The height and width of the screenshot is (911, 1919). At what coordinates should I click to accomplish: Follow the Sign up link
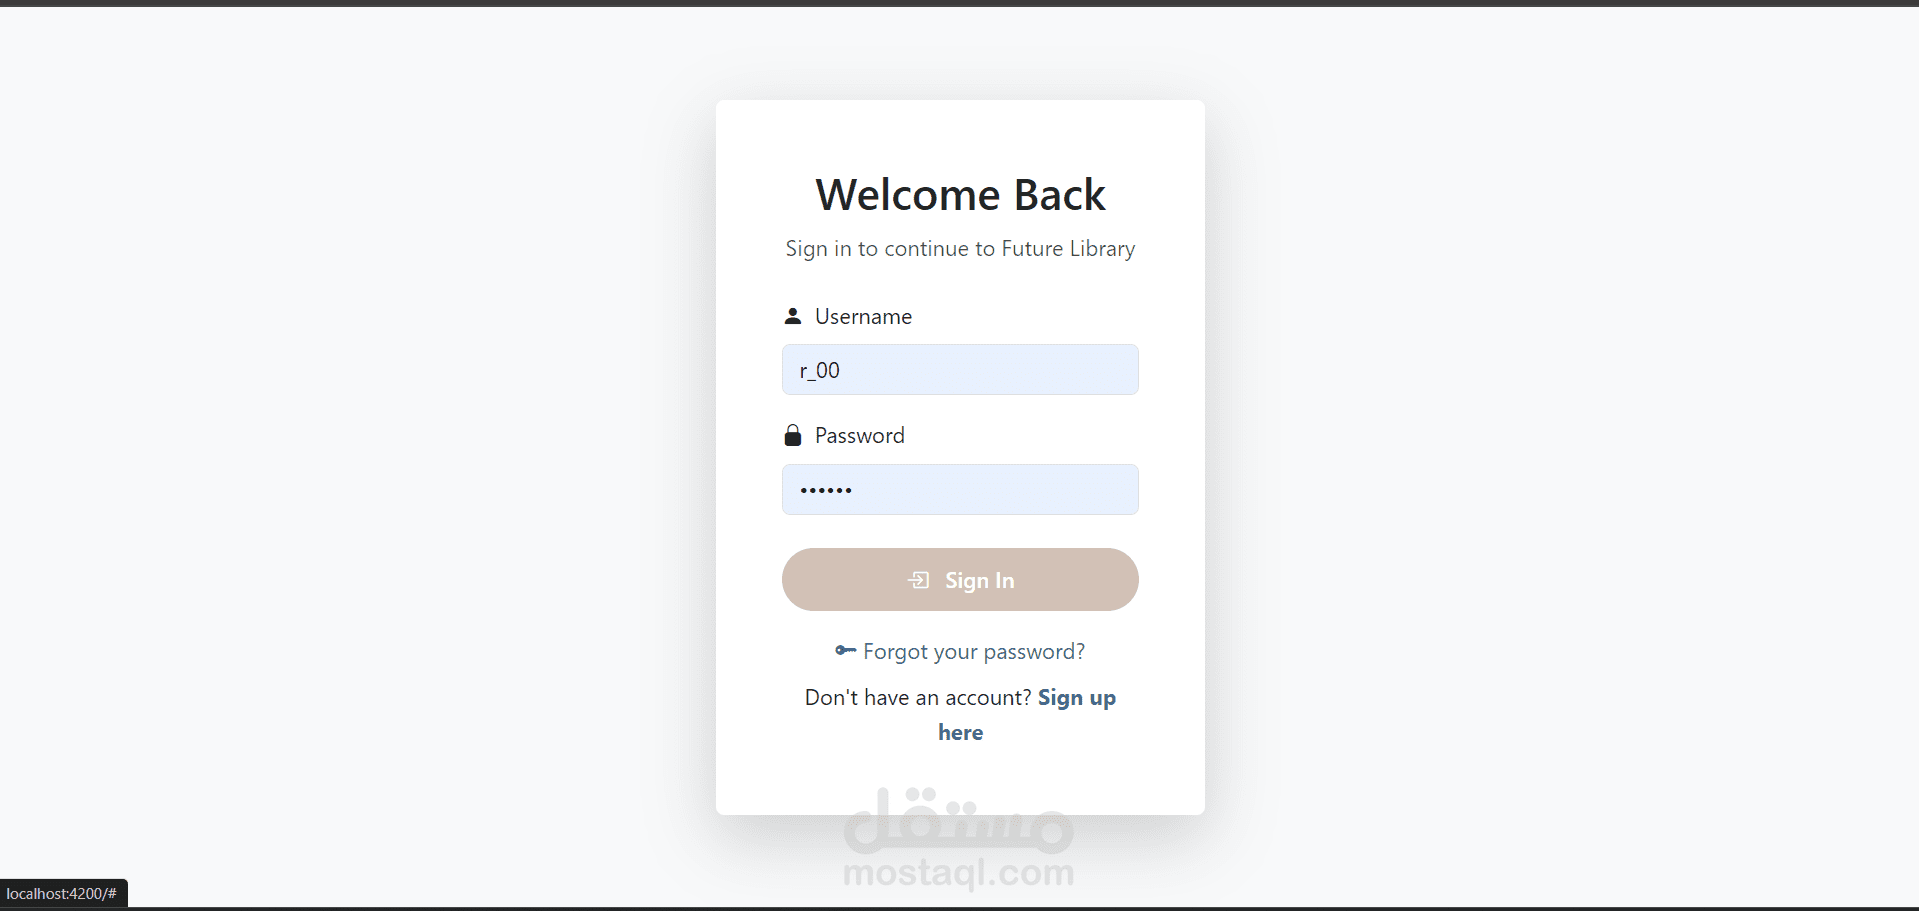1077,697
